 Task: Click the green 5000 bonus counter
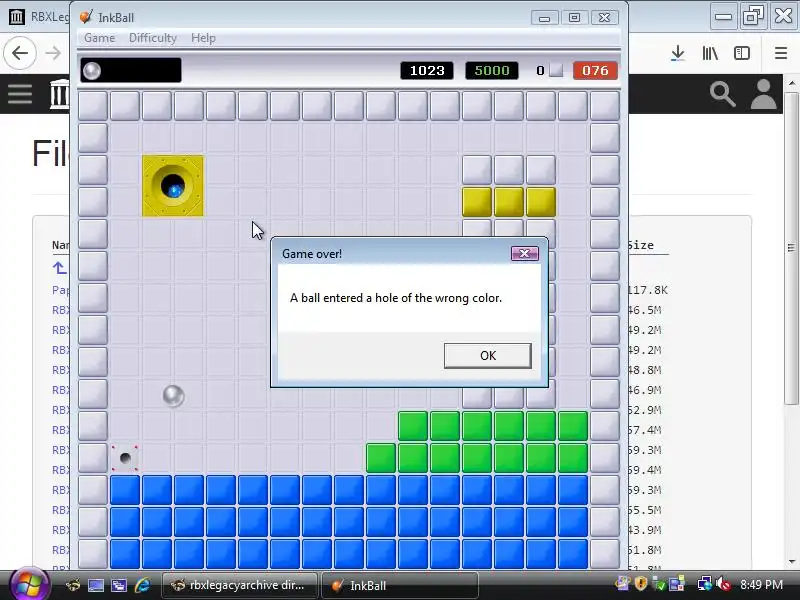[x=492, y=70]
